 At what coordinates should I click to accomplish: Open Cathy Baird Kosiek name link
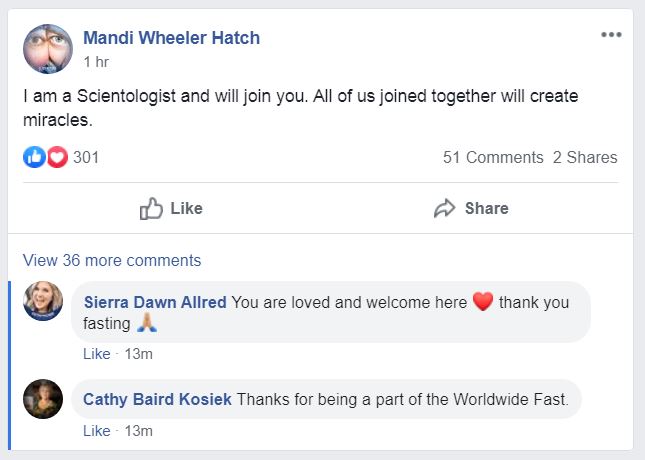158,400
